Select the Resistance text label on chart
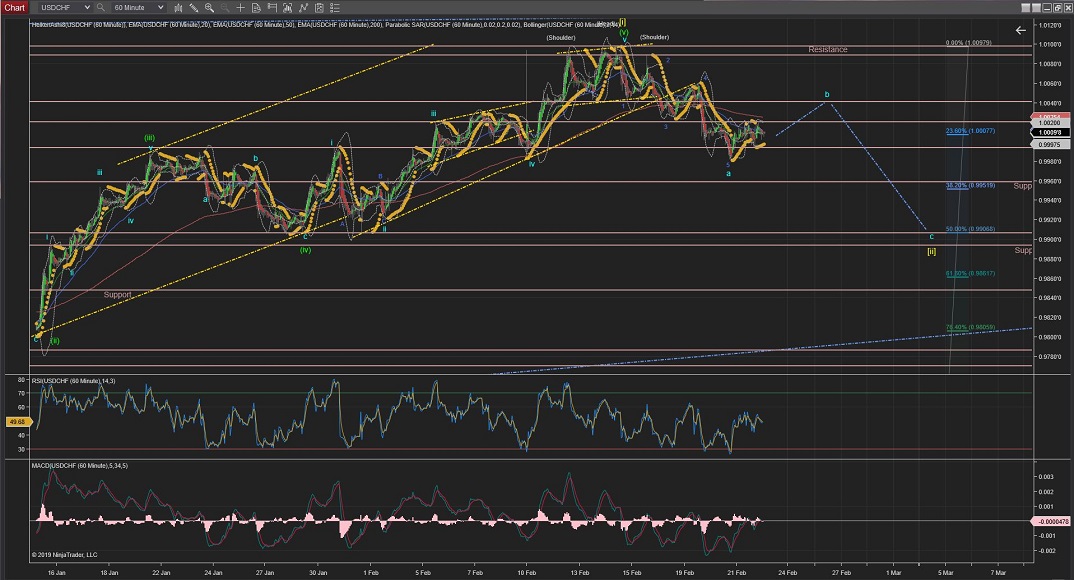This screenshot has height=580, width=1074. point(827,49)
